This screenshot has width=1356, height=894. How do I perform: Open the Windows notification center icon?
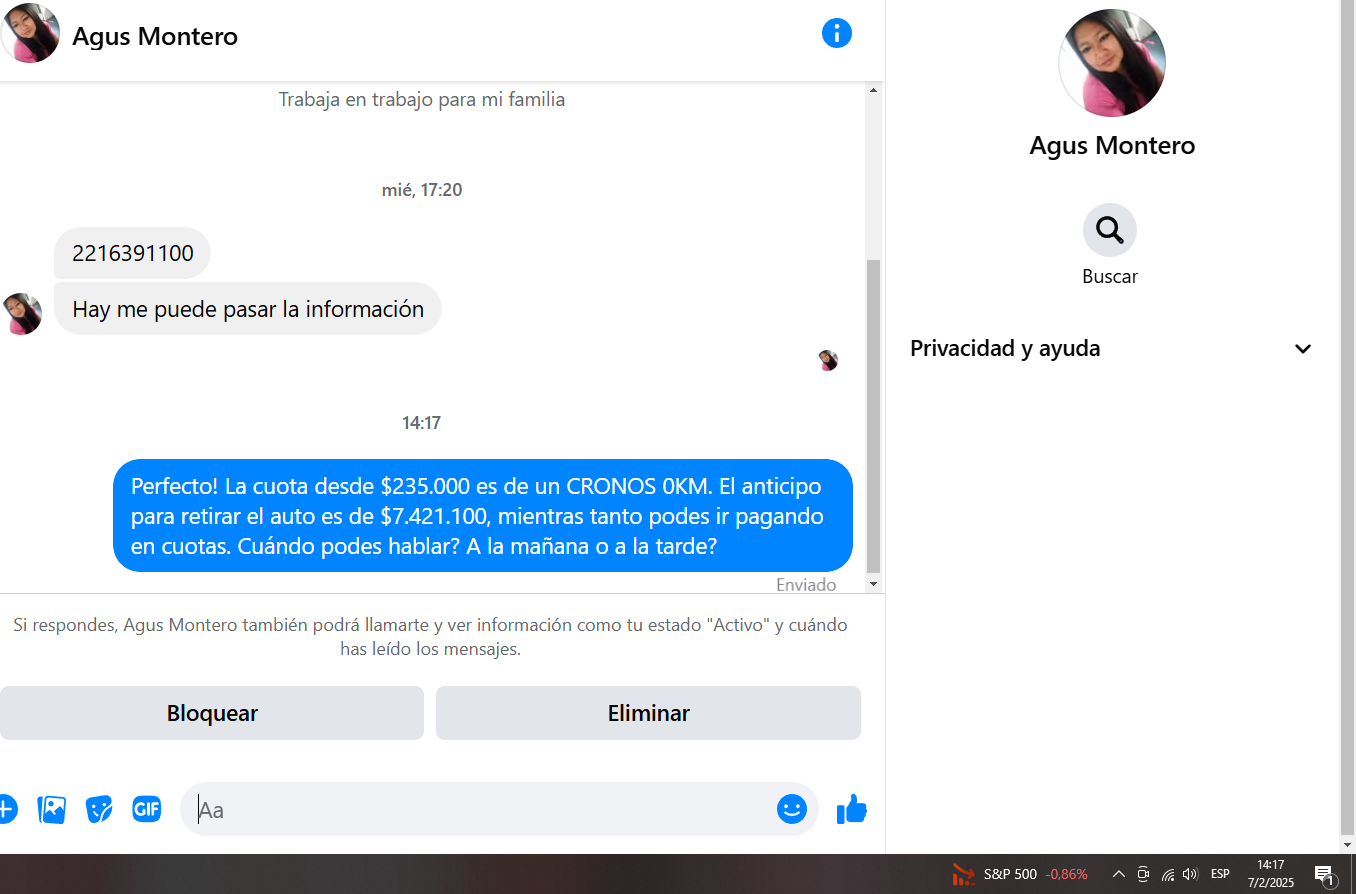[1325, 875]
